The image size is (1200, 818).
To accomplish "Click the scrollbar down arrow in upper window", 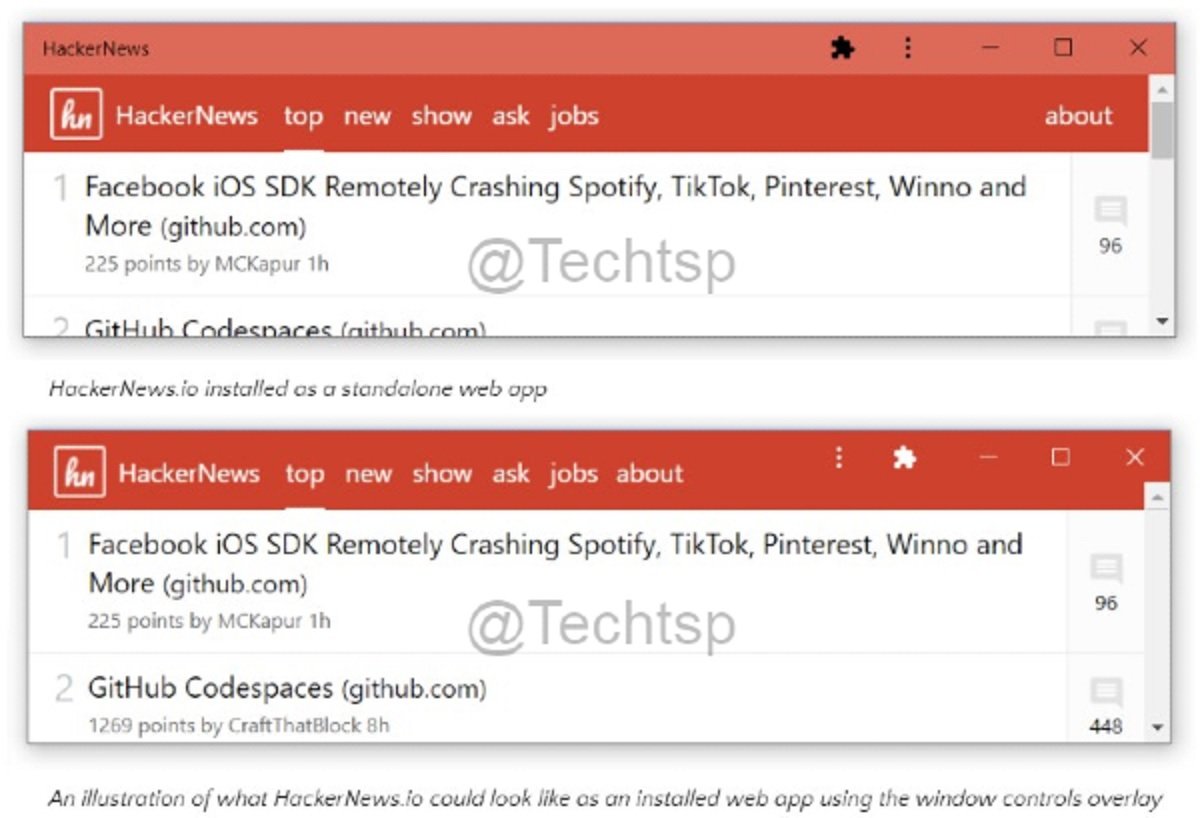I will (1162, 321).
